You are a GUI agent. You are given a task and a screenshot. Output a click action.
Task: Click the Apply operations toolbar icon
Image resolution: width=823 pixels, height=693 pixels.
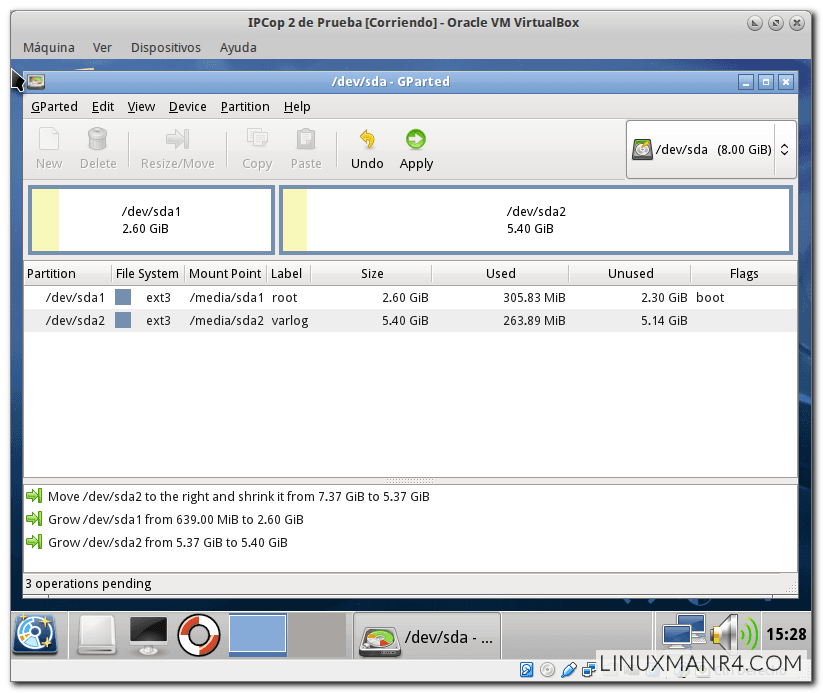pos(416,141)
